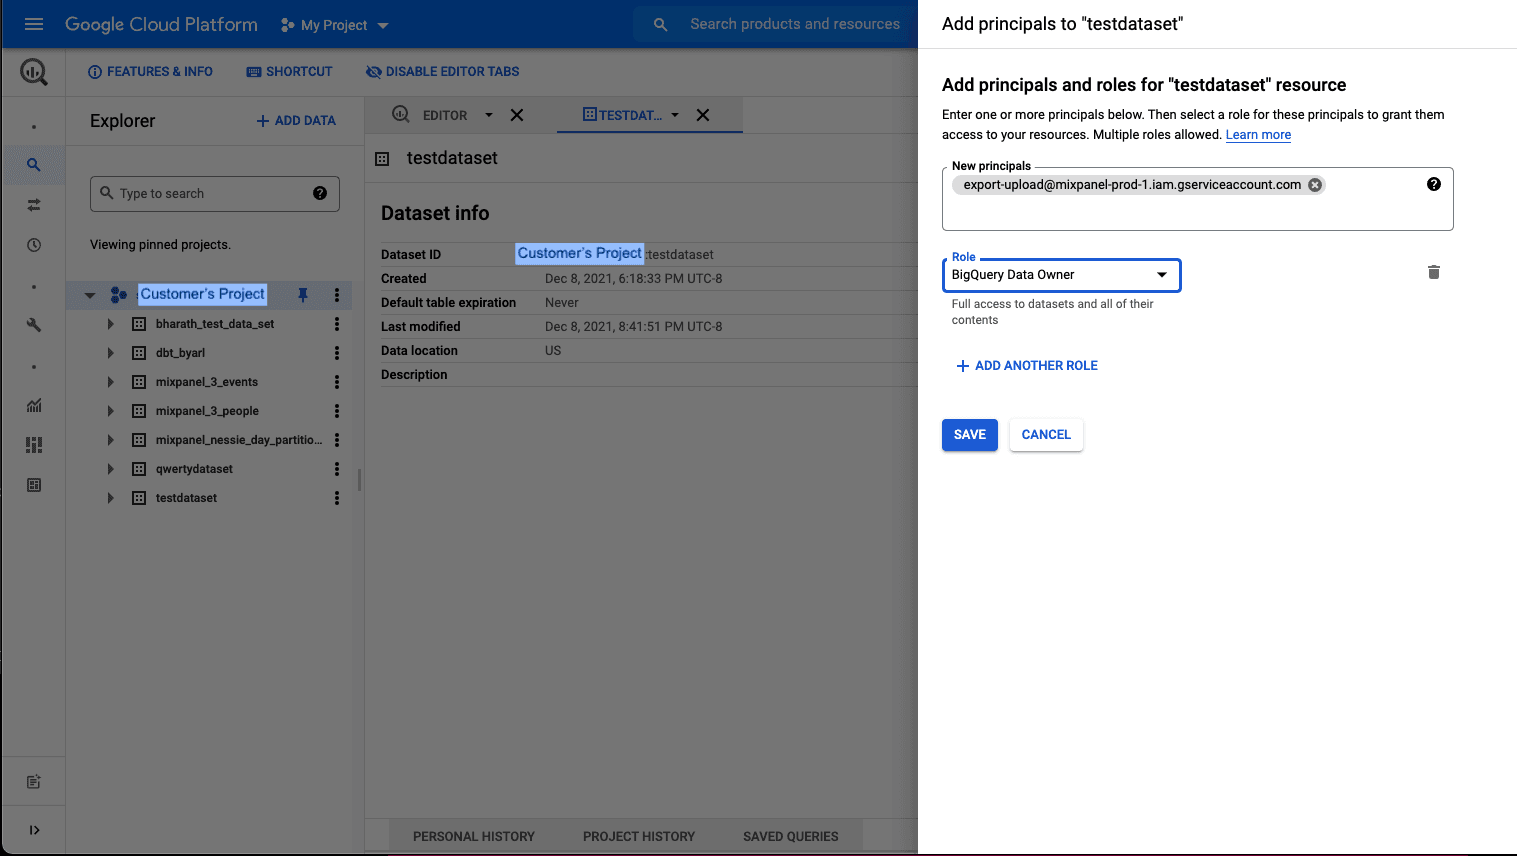Click the help icon beside New principals field
Image resolution: width=1517 pixels, height=856 pixels.
click(1433, 184)
